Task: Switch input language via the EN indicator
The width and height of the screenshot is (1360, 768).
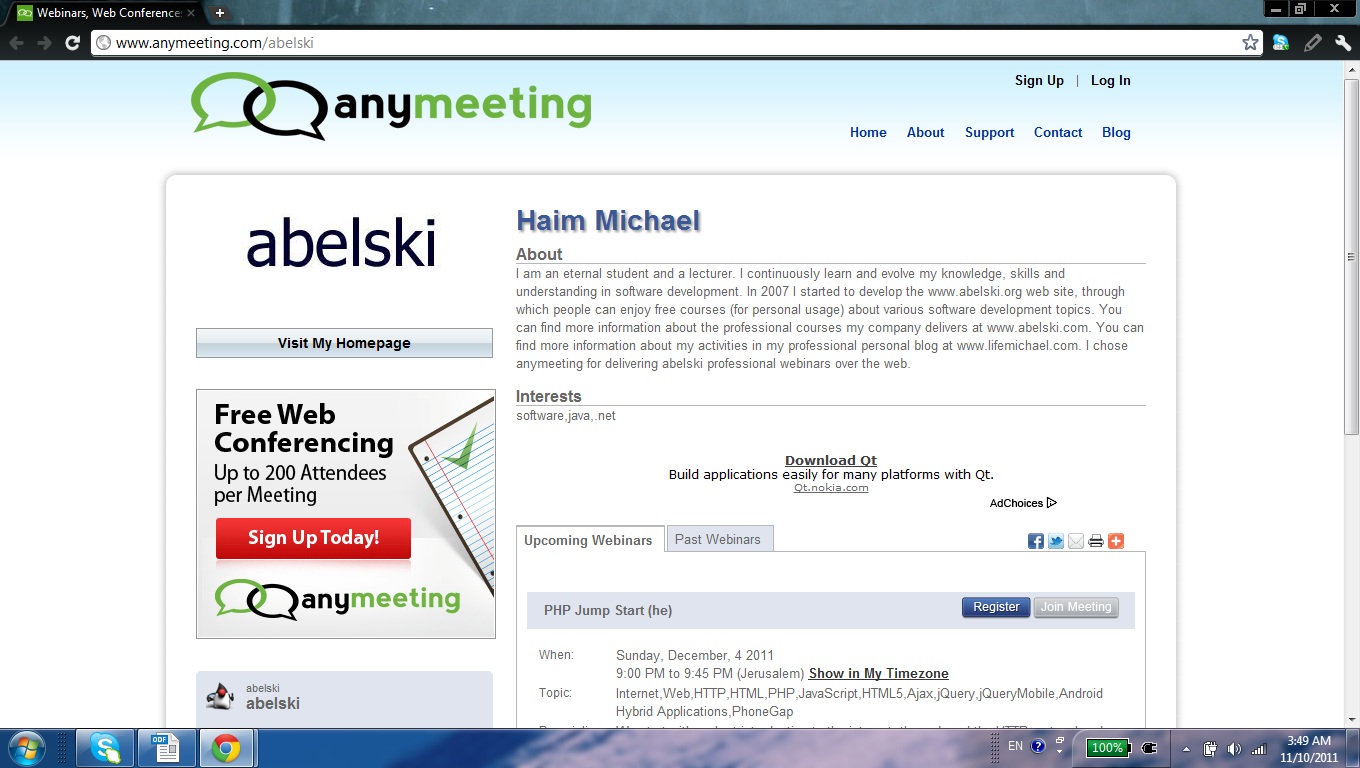Action: tap(1015, 746)
